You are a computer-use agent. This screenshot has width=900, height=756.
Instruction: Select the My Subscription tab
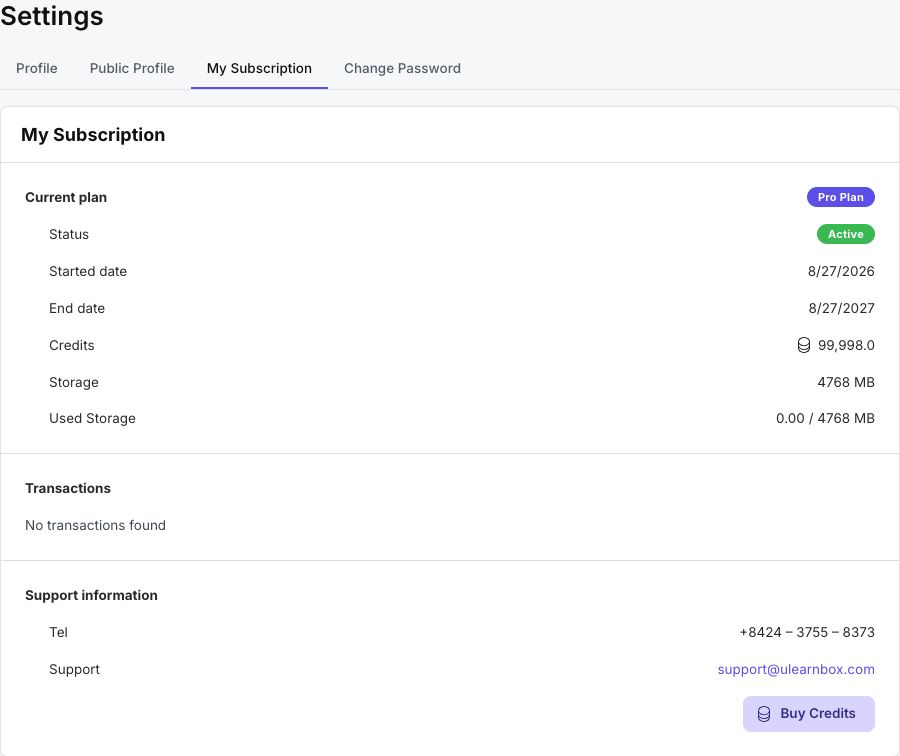point(259,68)
